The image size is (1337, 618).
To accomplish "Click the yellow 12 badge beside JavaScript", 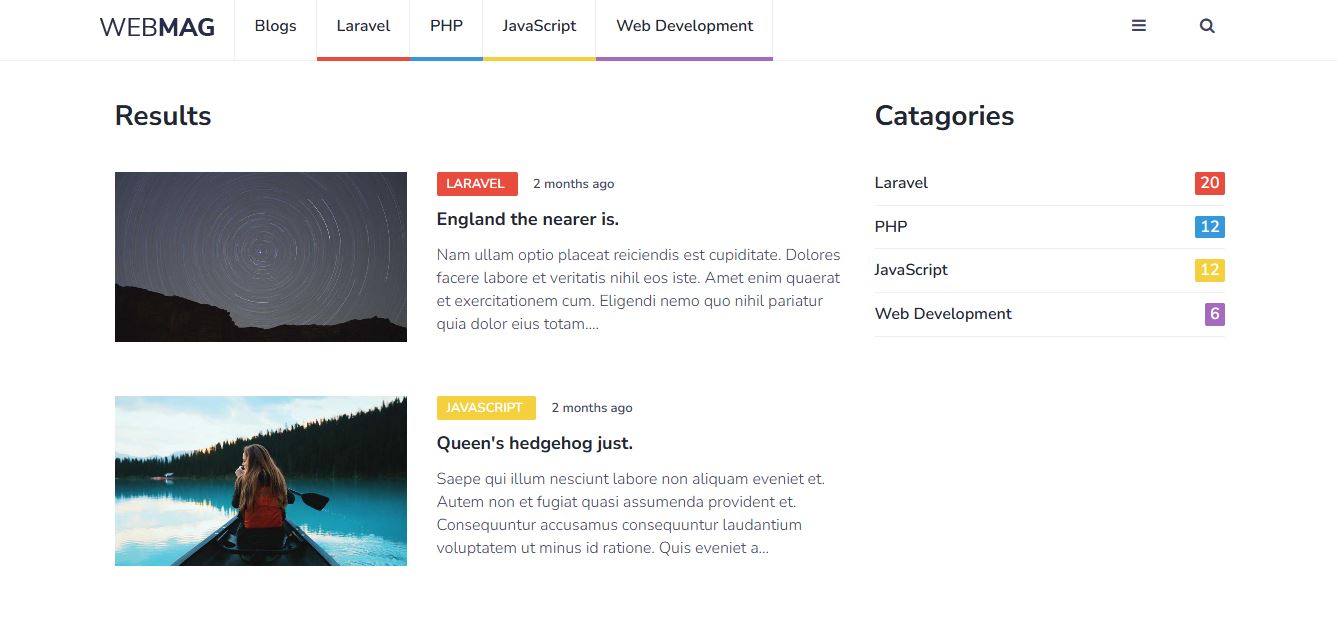I will (x=1210, y=270).
